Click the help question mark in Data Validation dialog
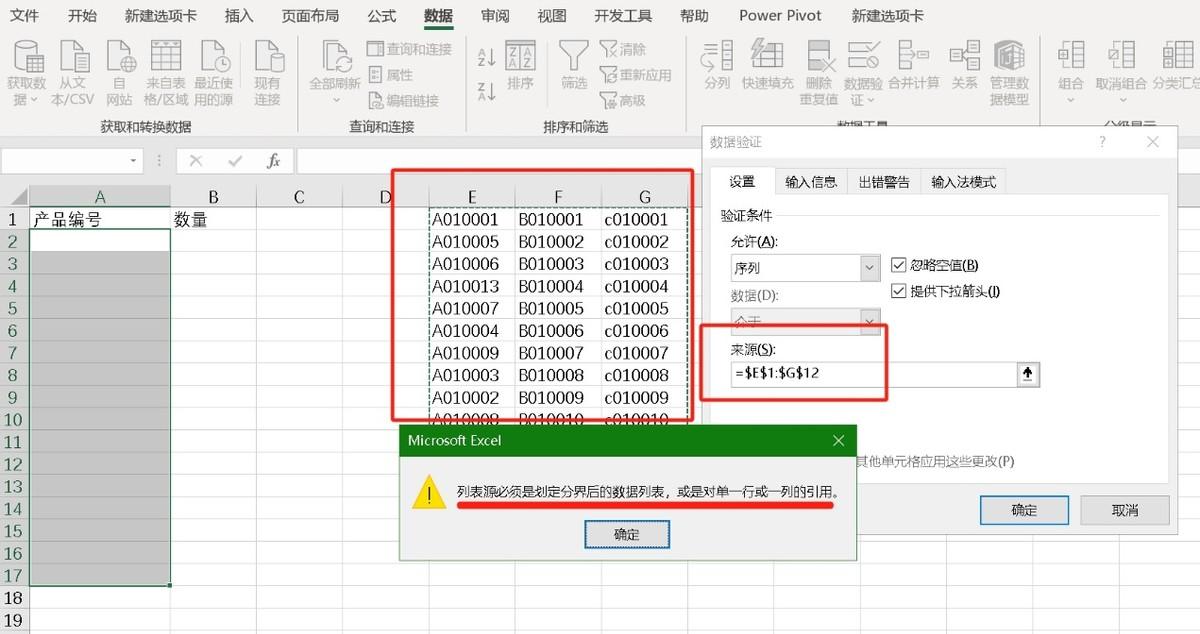The image size is (1200, 634). (1103, 143)
